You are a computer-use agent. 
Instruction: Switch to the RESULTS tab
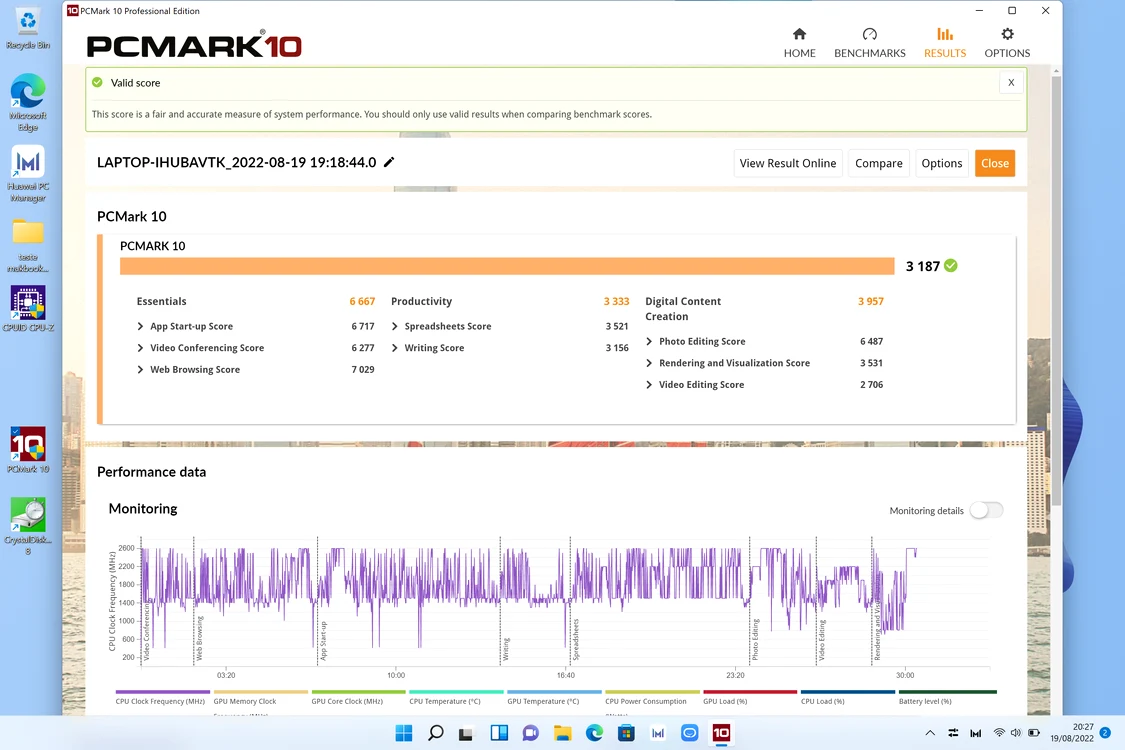point(944,43)
